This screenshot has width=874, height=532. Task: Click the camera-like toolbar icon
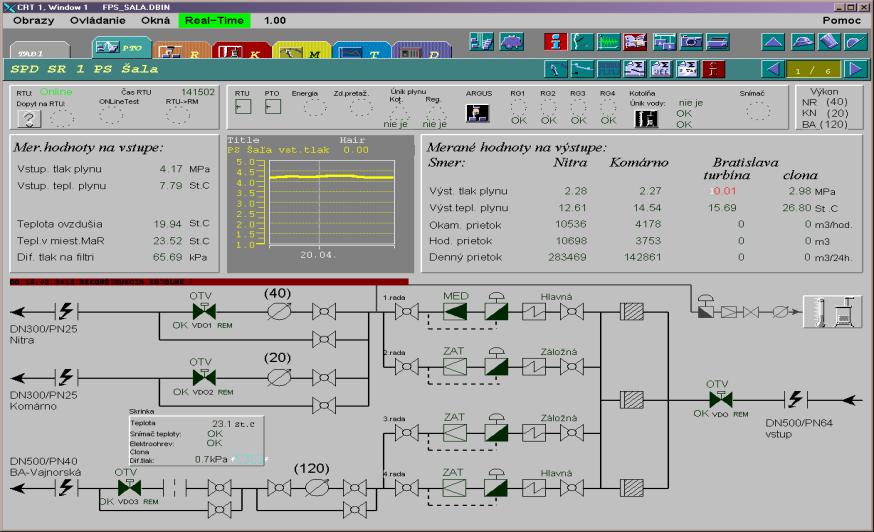[691, 42]
